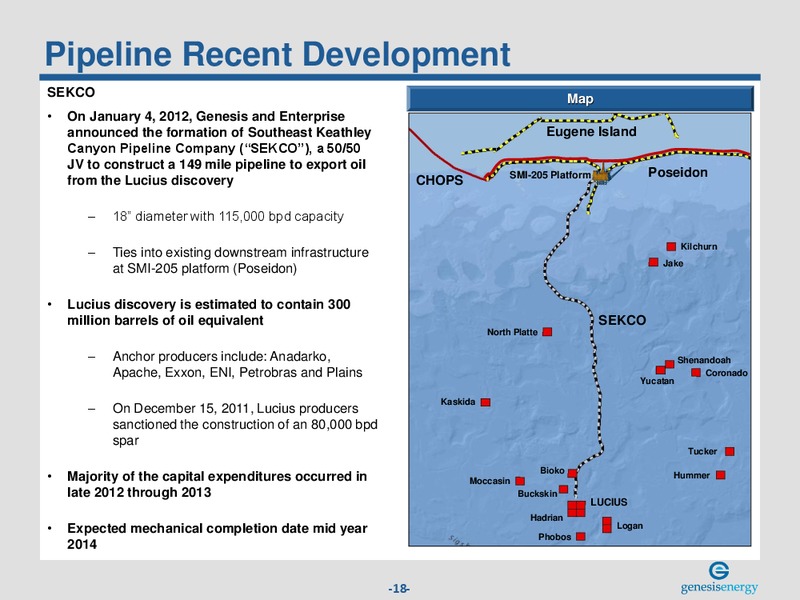Click the CHOPS map label
Viewport: 800px width, 600px height.
(x=440, y=180)
